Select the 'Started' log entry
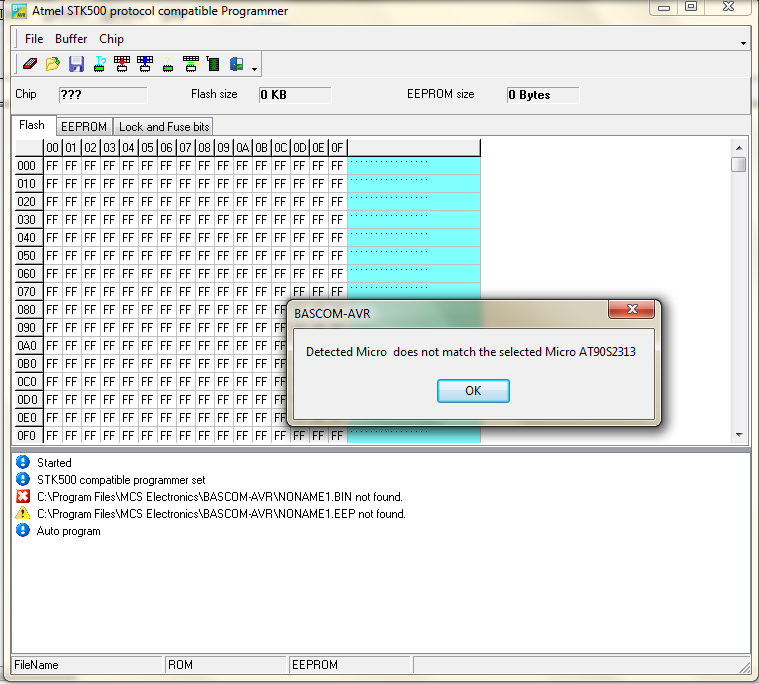 point(54,463)
